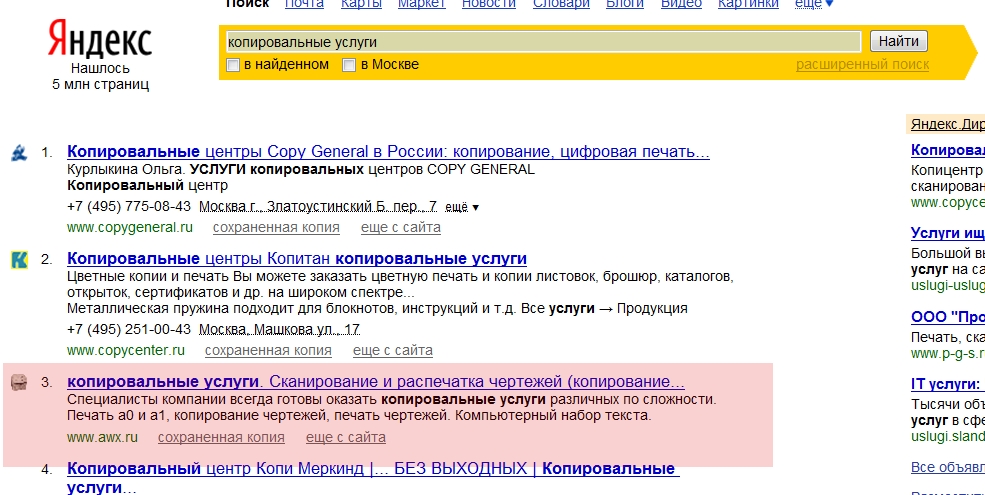Click the "5 млн страниц" result count

coord(101,84)
